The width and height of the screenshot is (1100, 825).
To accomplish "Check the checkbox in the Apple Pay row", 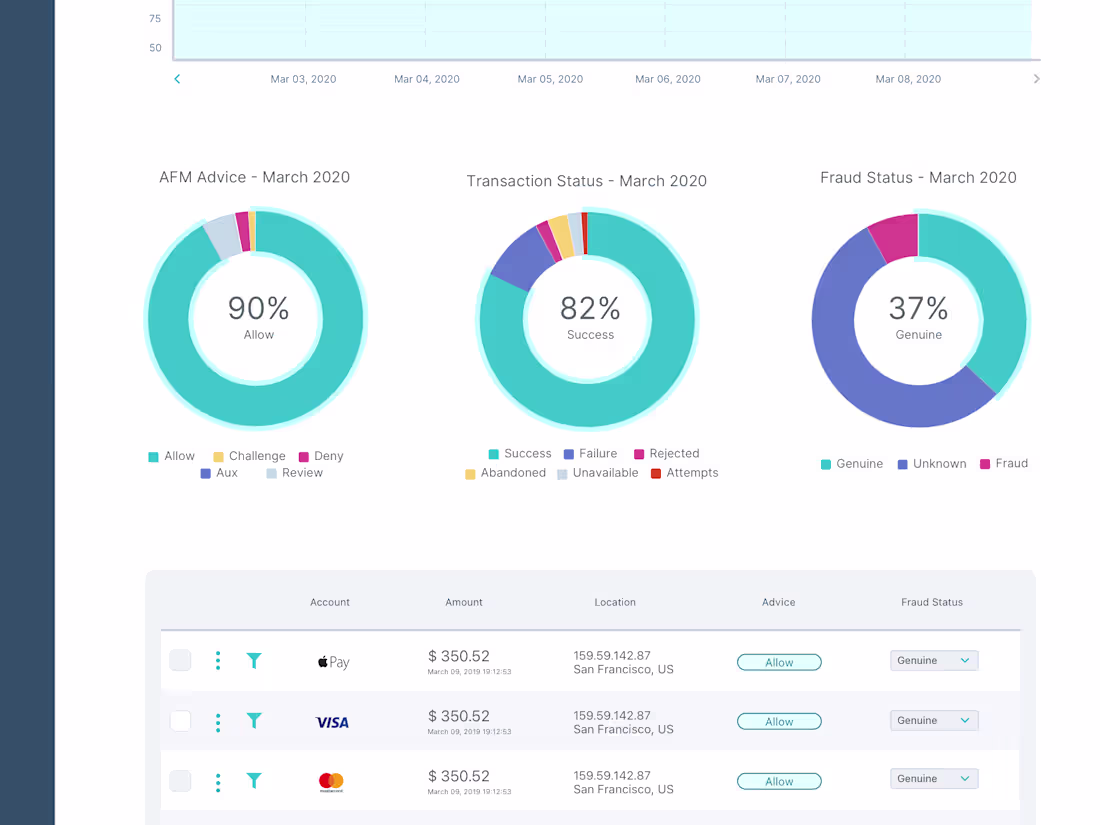I will tap(180, 660).
